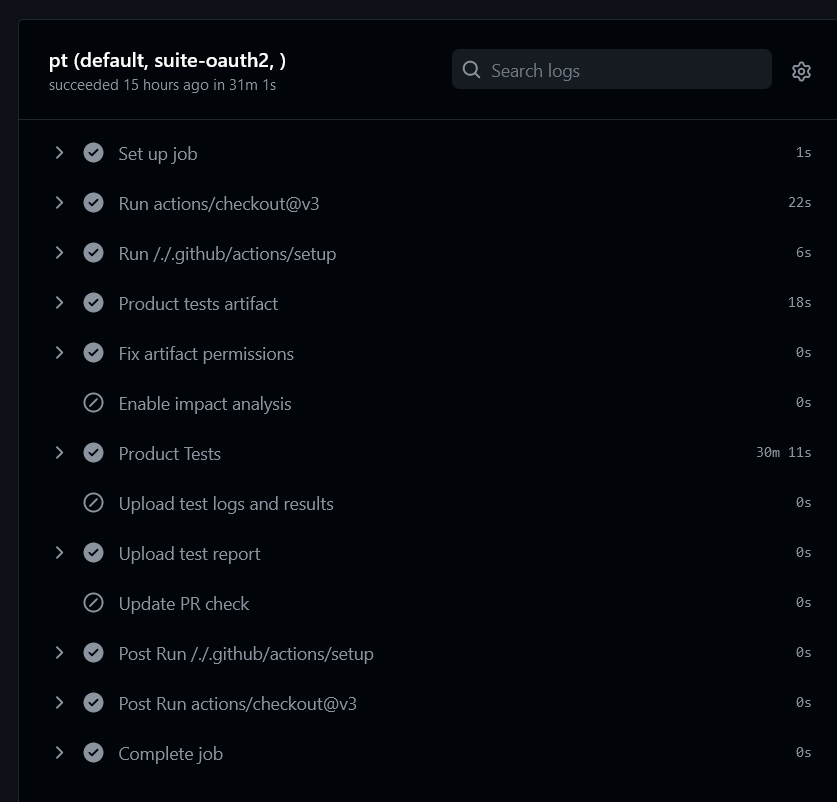Click success icon beside Run /./.github/actions/setup
837x802 pixels.
pyautogui.click(x=93, y=253)
